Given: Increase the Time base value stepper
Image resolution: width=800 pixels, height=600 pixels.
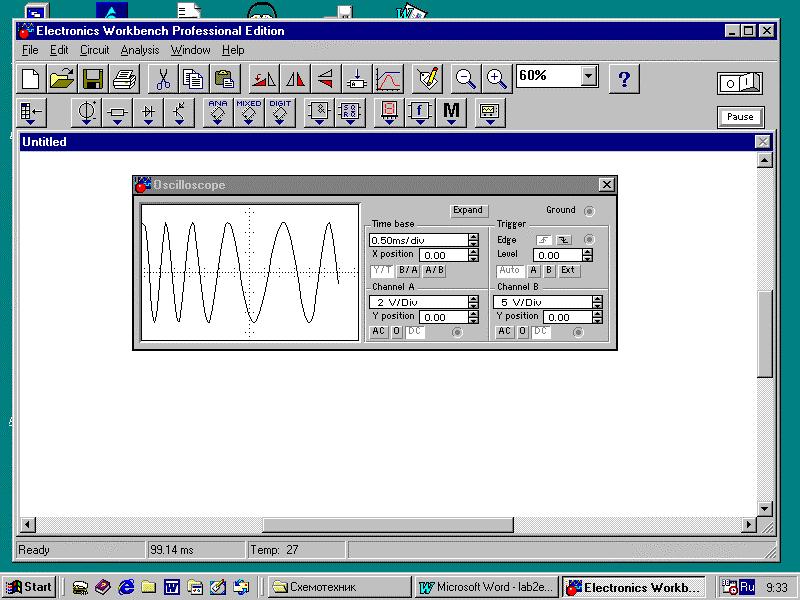Looking at the screenshot, I should [x=474, y=237].
